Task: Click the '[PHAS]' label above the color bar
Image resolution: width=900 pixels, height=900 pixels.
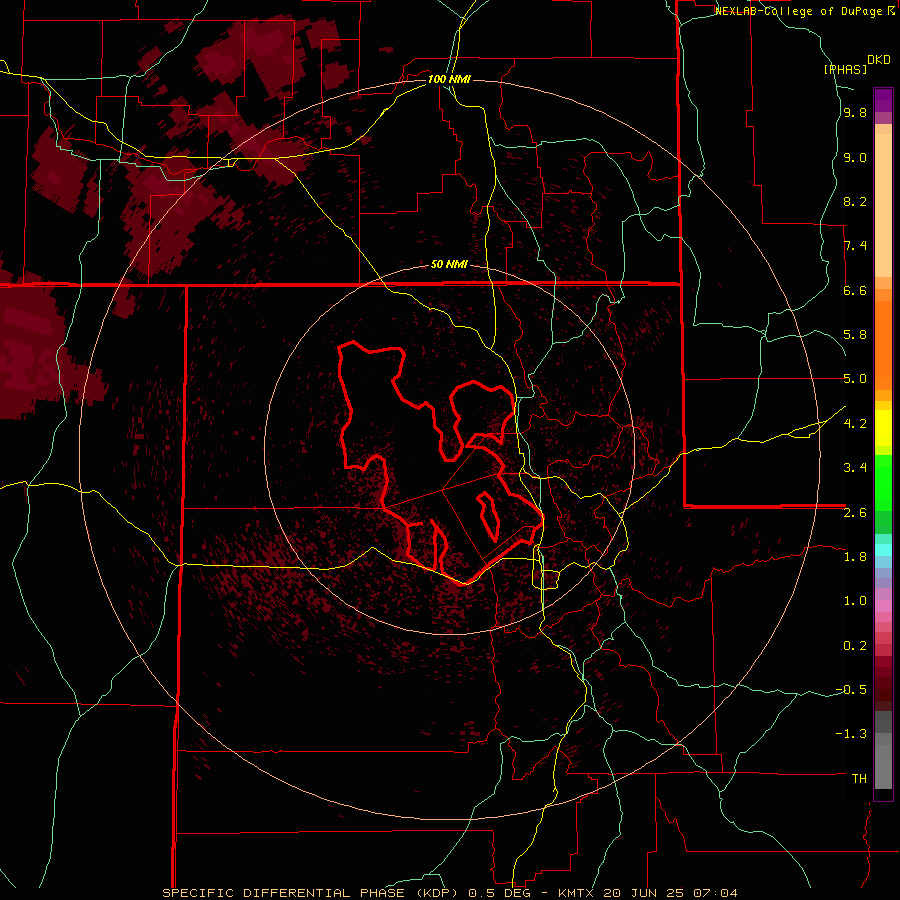Action: click(845, 69)
